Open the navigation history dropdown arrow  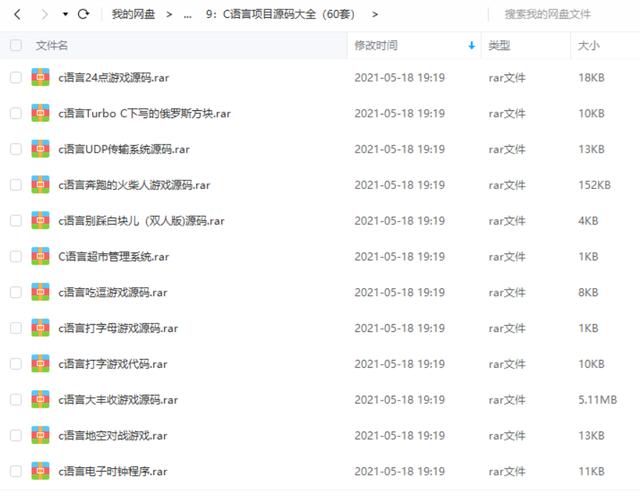coord(65,14)
